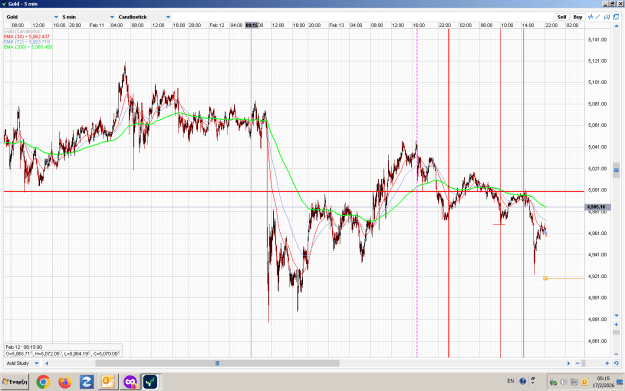Move chart left with horizontal scrollbar arrow
Screen dimensions: 625x391
[x=47, y=363]
